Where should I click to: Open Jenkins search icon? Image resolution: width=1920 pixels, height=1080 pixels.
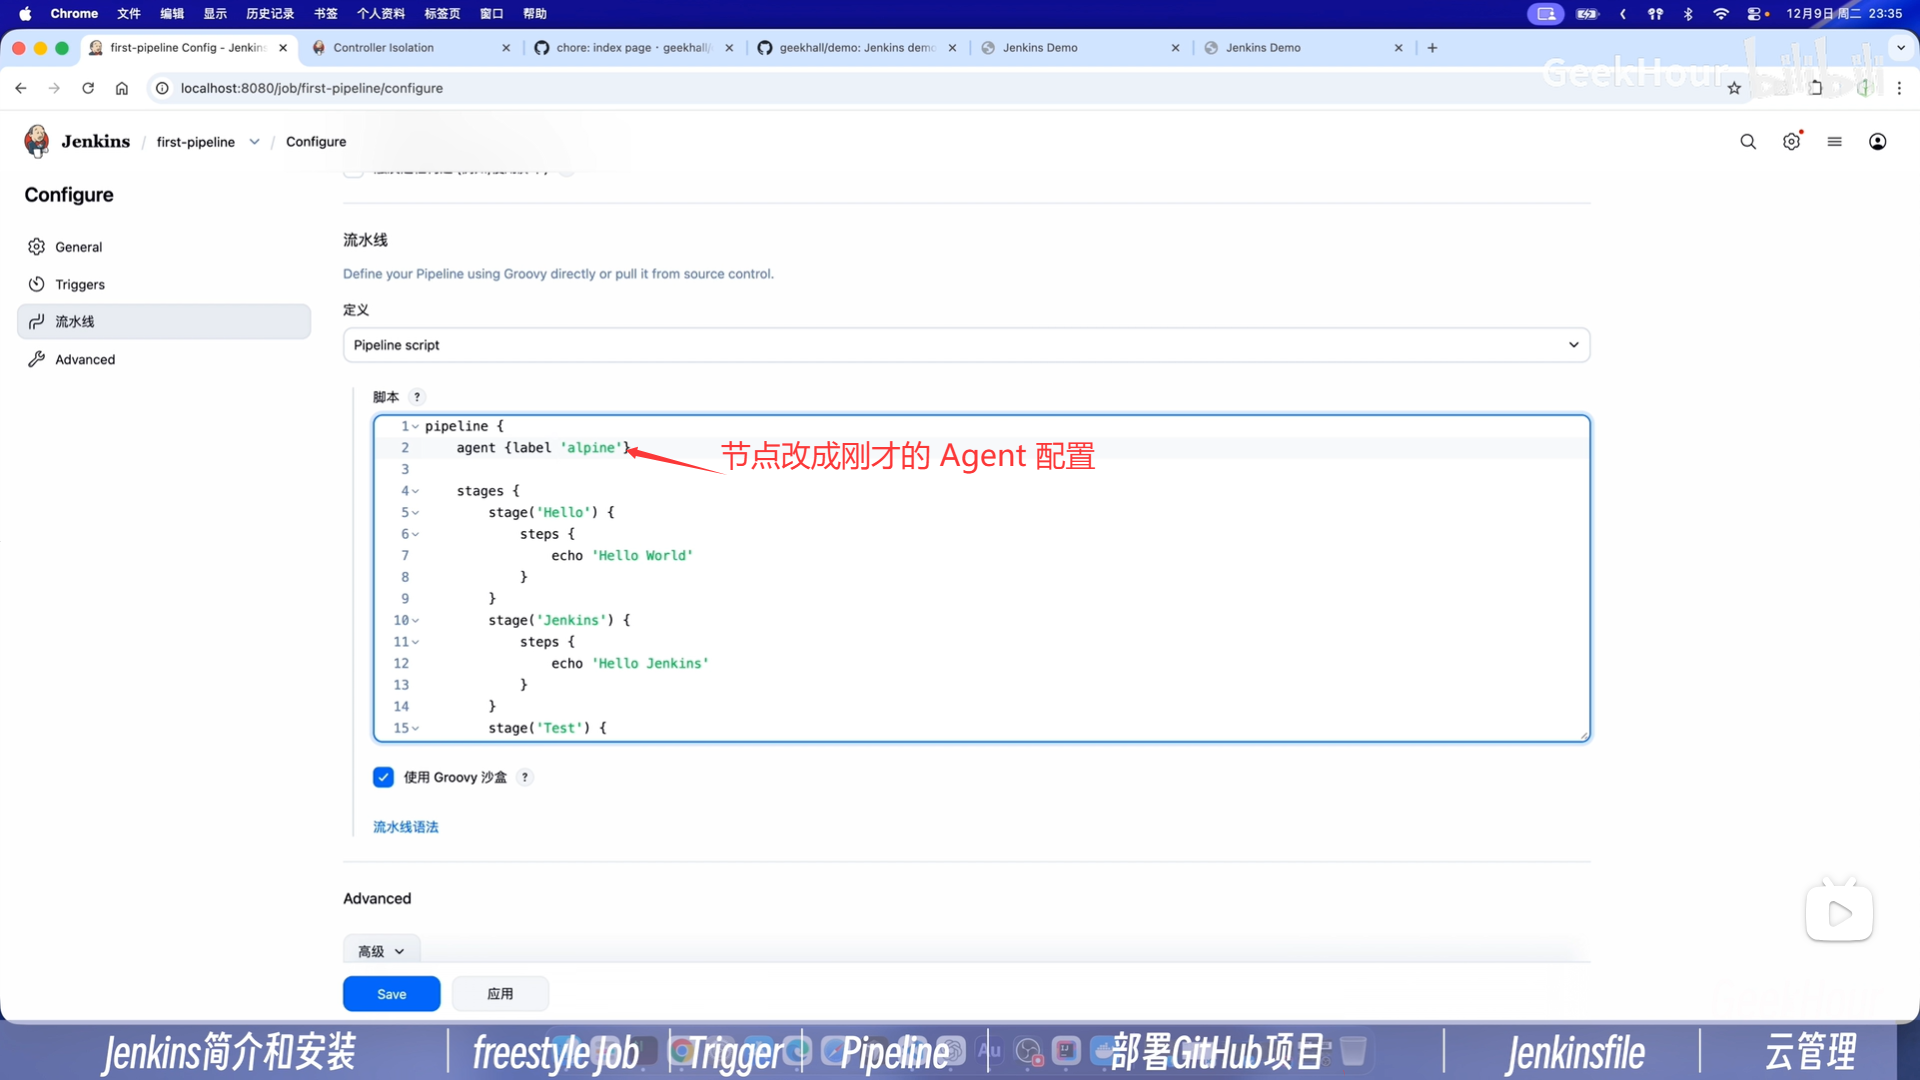tap(1747, 142)
